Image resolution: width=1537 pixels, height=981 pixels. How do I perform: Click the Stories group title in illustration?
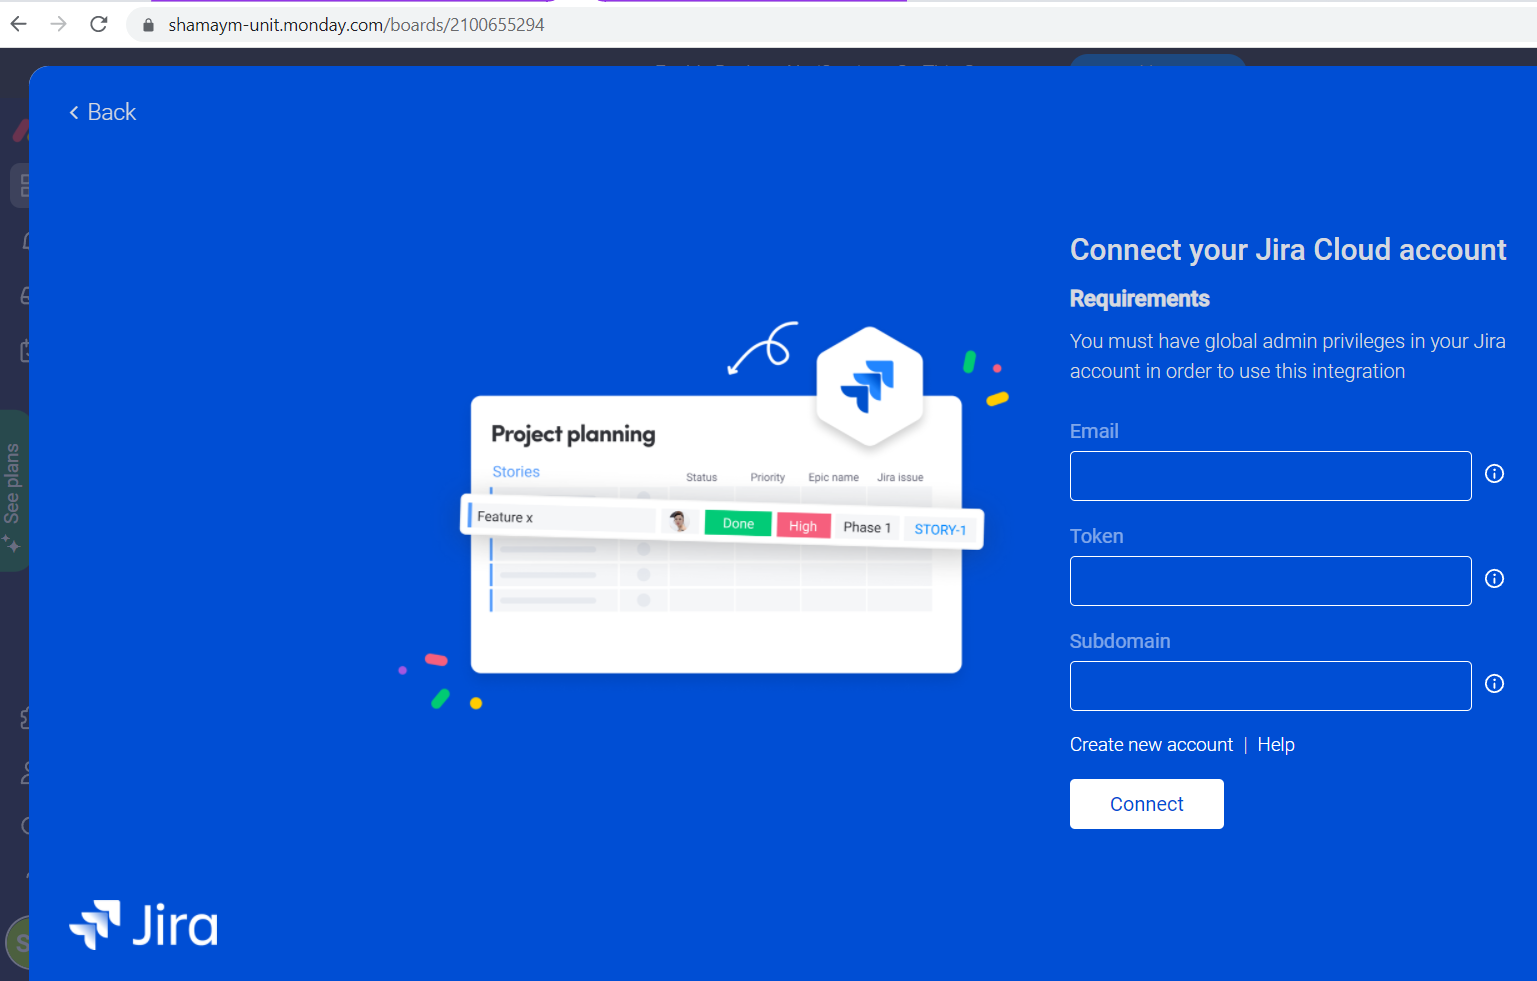(x=516, y=472)
